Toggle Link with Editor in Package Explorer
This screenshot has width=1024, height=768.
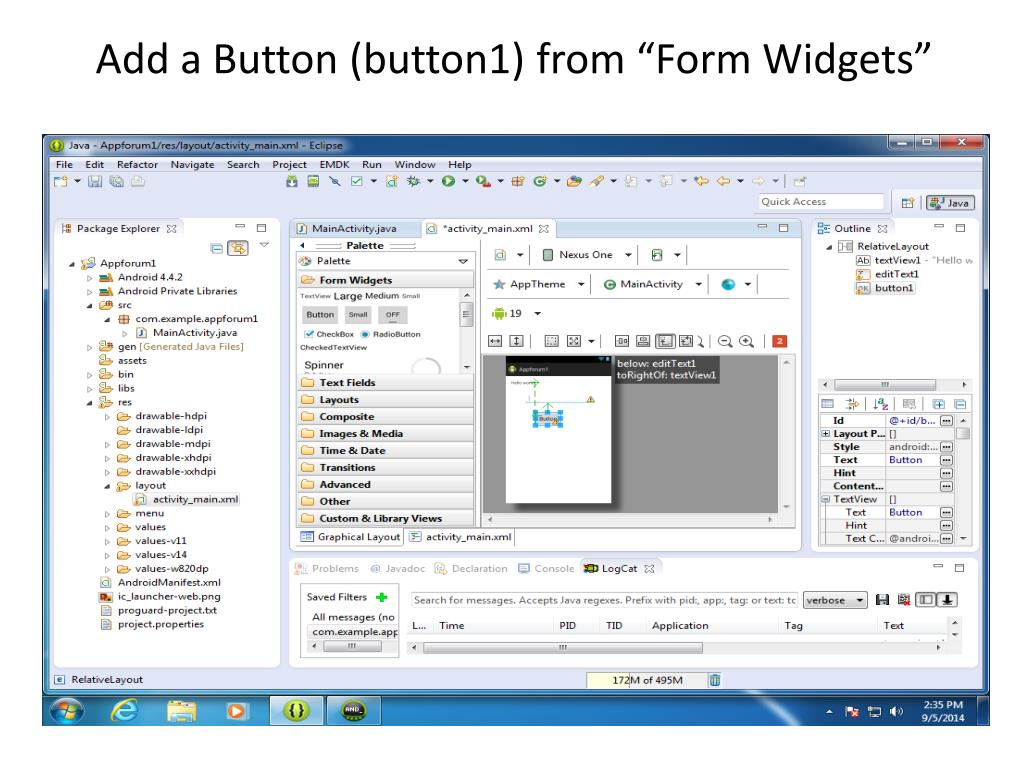(x=238, y=248)
